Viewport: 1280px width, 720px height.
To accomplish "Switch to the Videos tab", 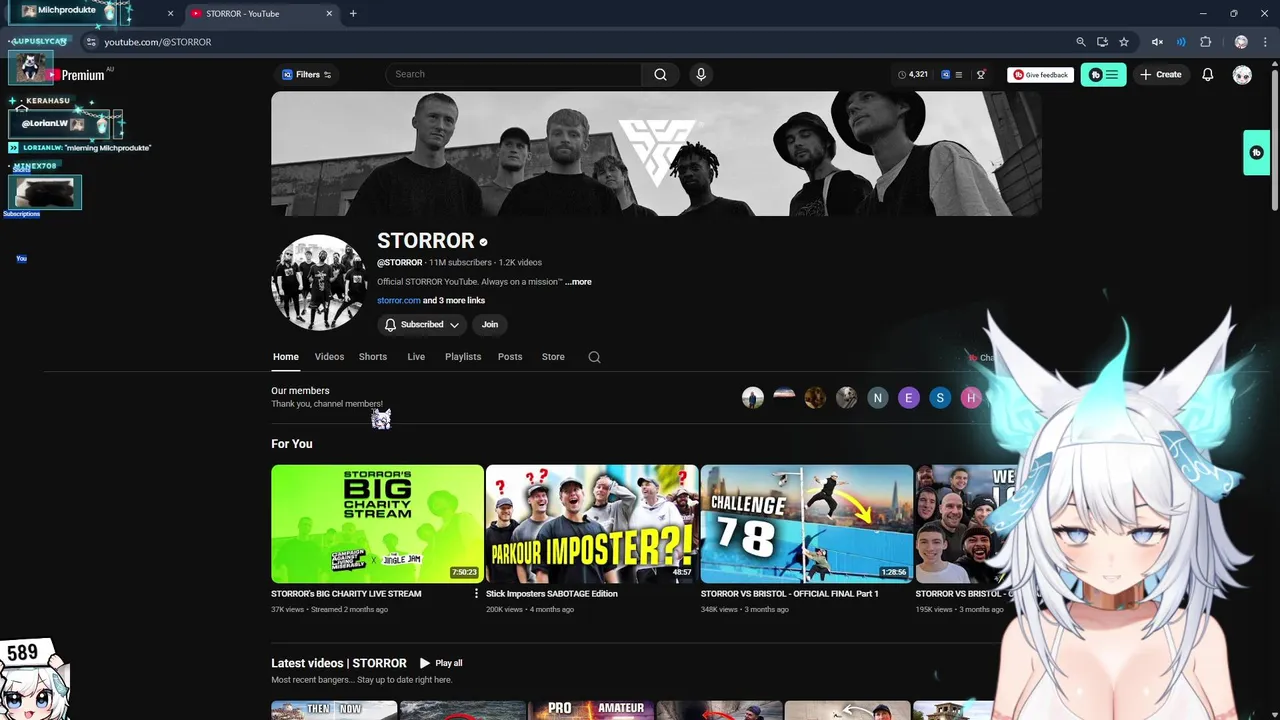I will [x=329, y=357].
